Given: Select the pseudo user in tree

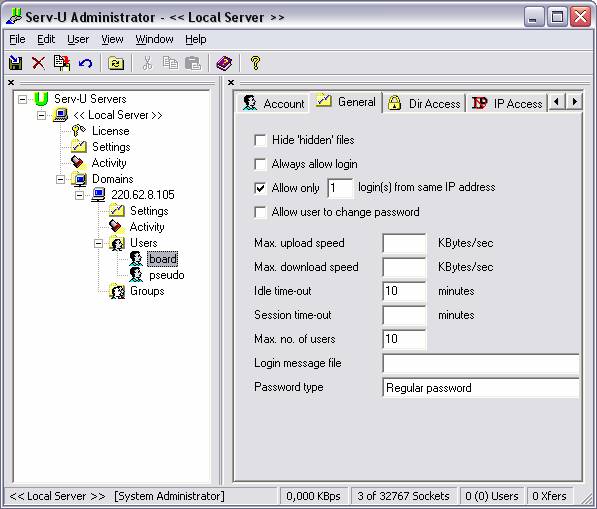Looking at the screenshot, I should pyautogui.click(x=166, y=275).
